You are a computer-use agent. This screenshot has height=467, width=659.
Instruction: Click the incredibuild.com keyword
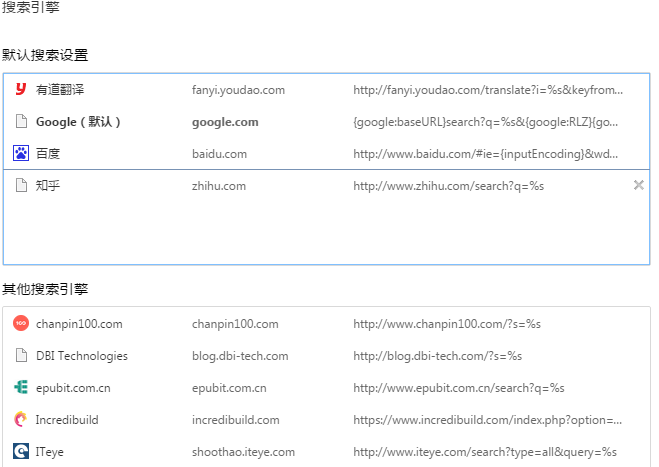[235, 420]
